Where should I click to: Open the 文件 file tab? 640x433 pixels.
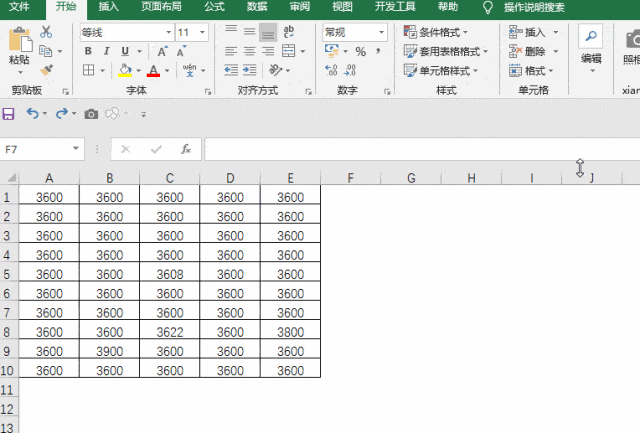[x=19, y=7]
